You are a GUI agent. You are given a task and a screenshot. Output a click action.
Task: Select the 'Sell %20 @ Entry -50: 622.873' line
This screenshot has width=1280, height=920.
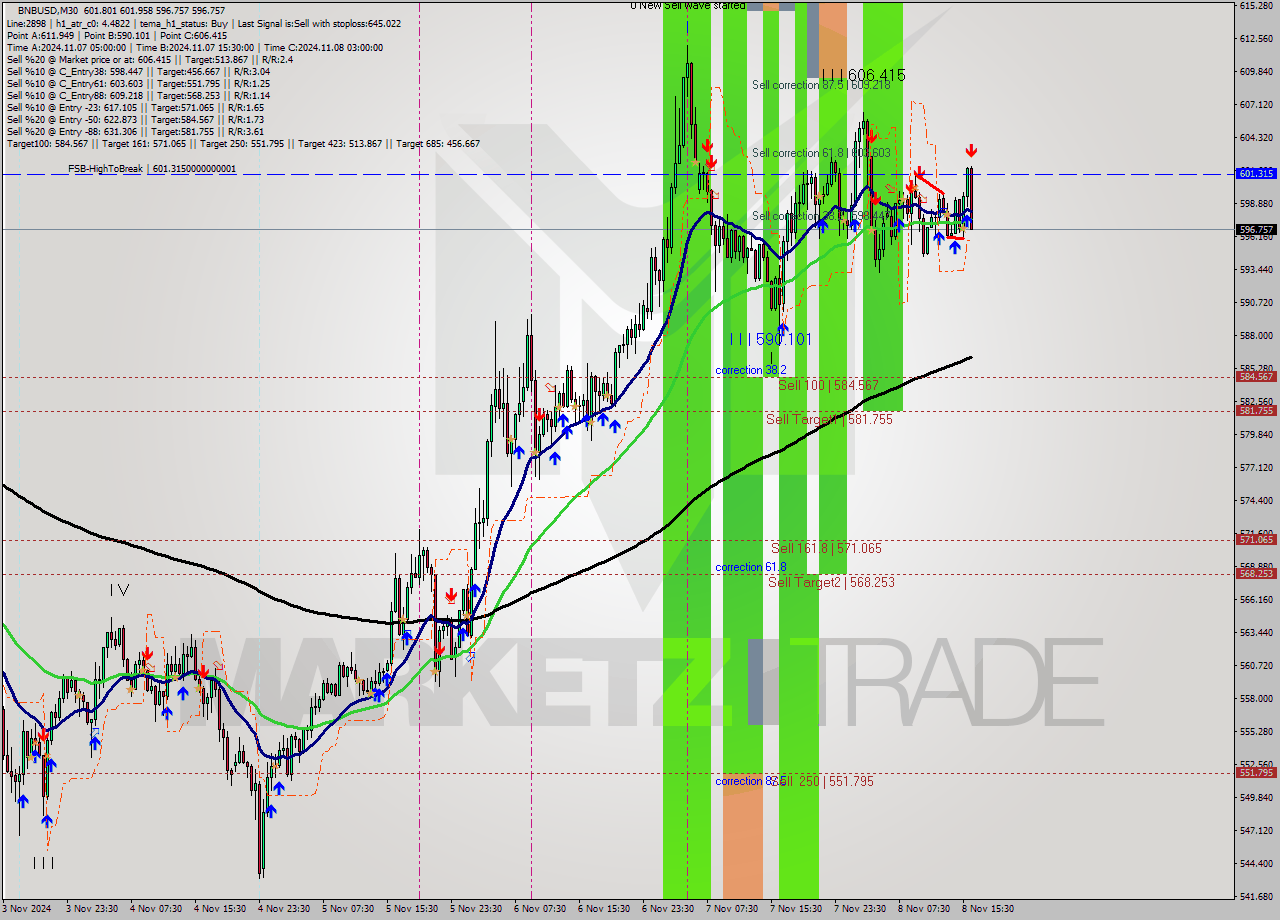click(x=135, y=119)
